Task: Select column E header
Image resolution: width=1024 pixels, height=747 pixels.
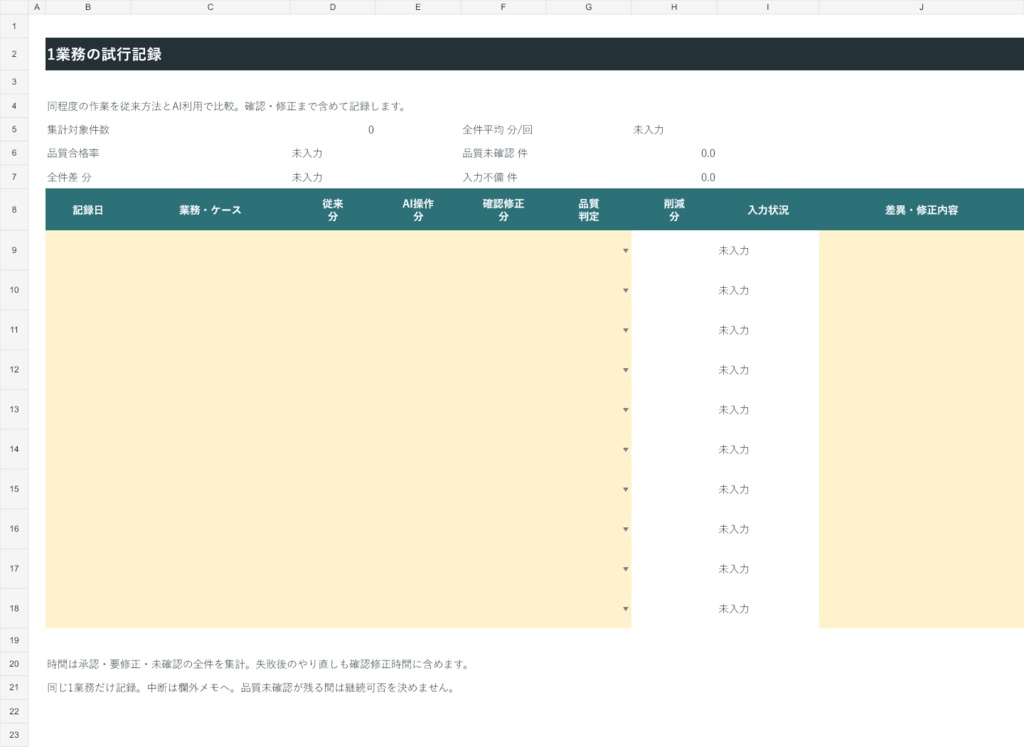Action: point(418,7)
